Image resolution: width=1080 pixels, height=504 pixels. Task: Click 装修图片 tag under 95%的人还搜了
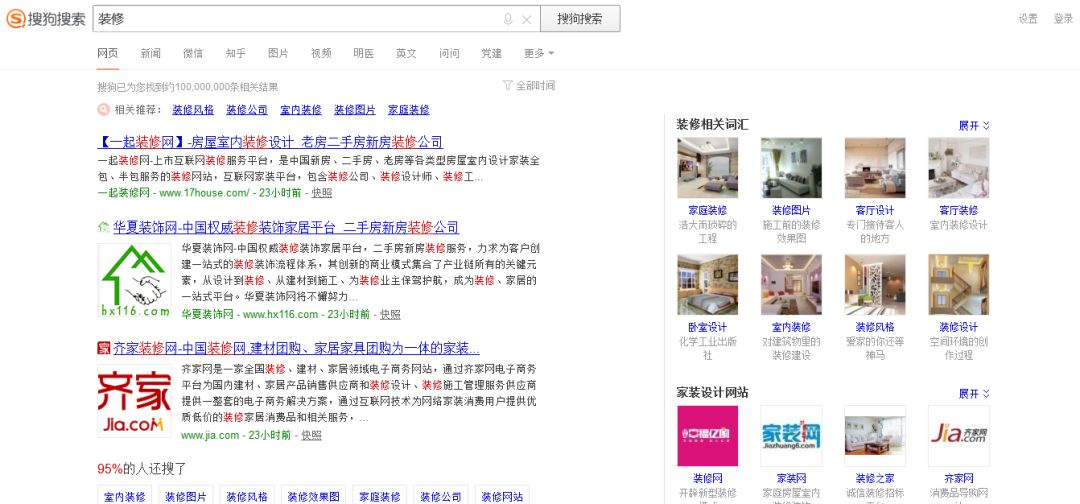[186, 496]
